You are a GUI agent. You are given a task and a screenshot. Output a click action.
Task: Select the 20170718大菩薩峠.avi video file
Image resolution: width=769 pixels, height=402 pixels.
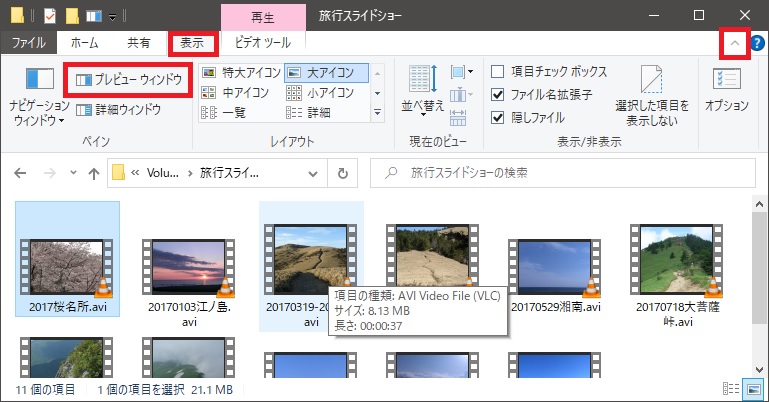(x=677, y=275)
